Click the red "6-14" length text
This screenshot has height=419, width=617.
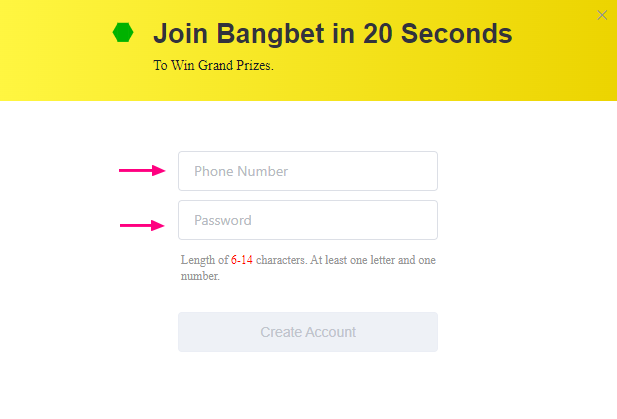click(242, 260)
